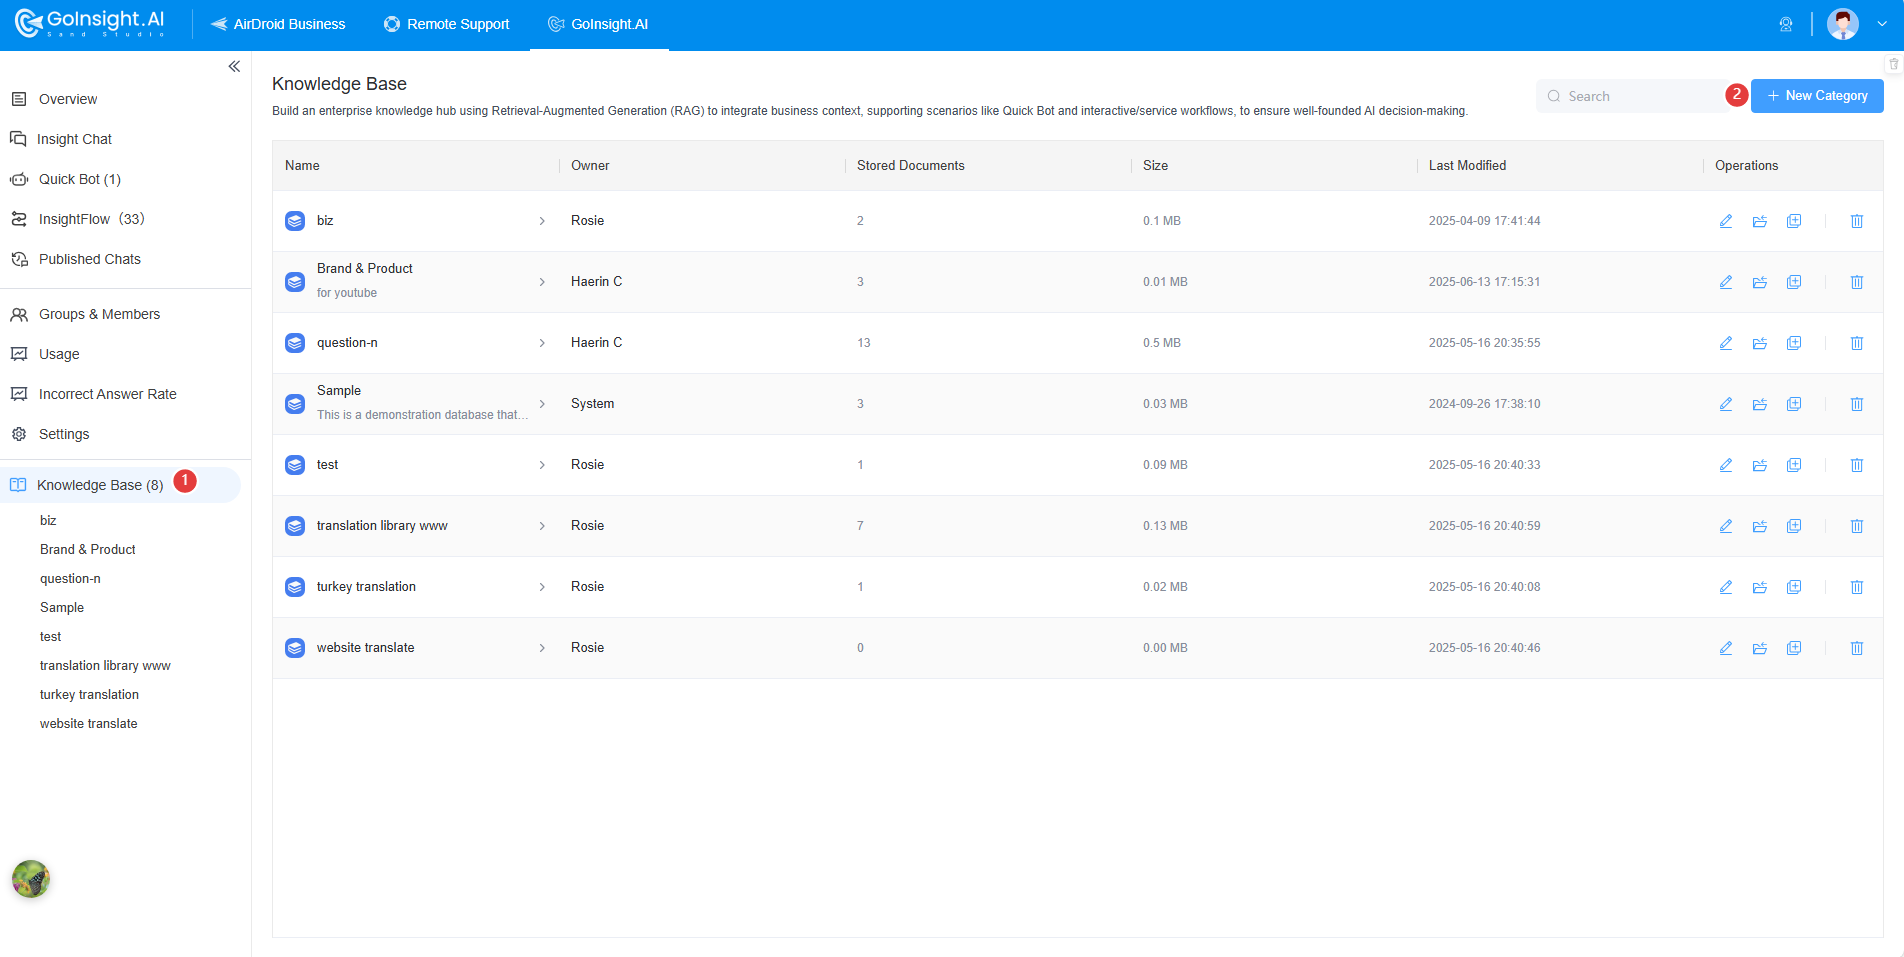Click the New Category button
The width and height of the screenshot is (1904, 957).
pos(1817,96)
